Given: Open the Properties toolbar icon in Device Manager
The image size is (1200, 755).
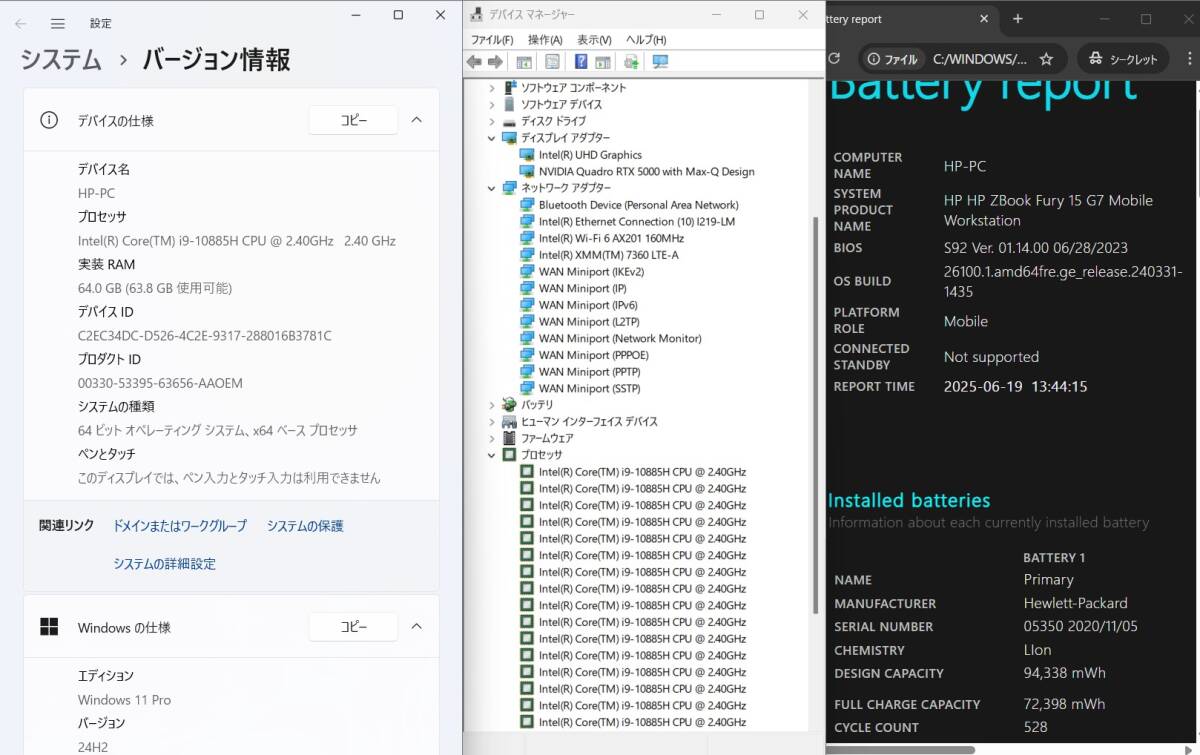Looking at the screenshot, I should 552,62.
